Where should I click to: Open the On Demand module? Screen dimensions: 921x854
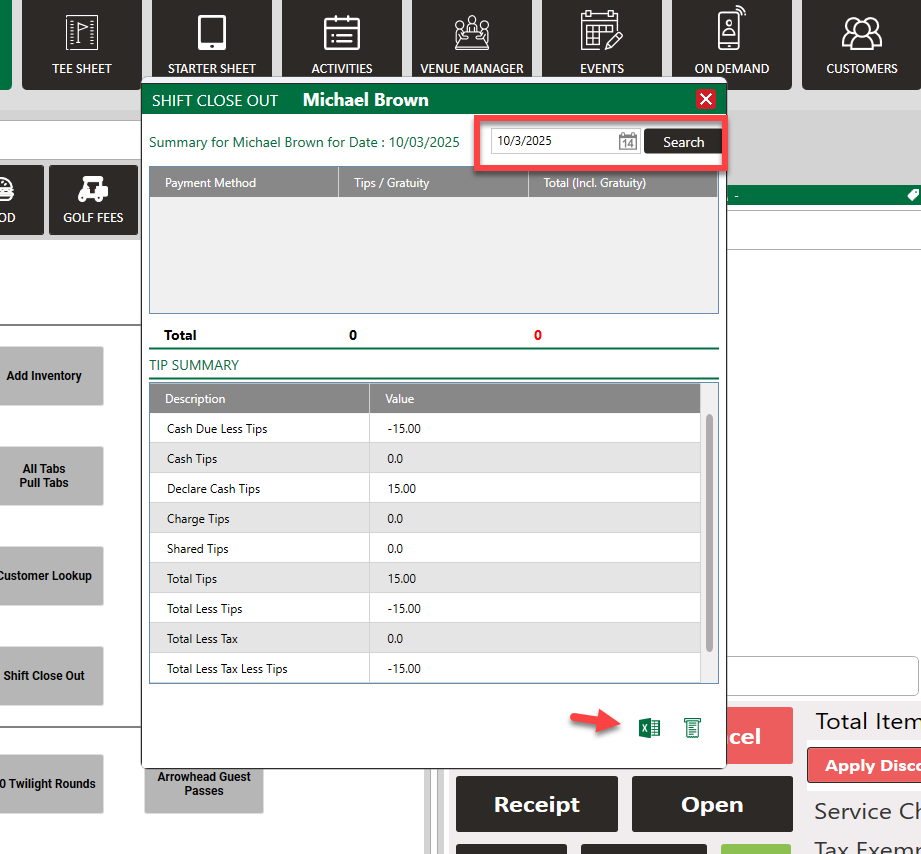point(731,44)
